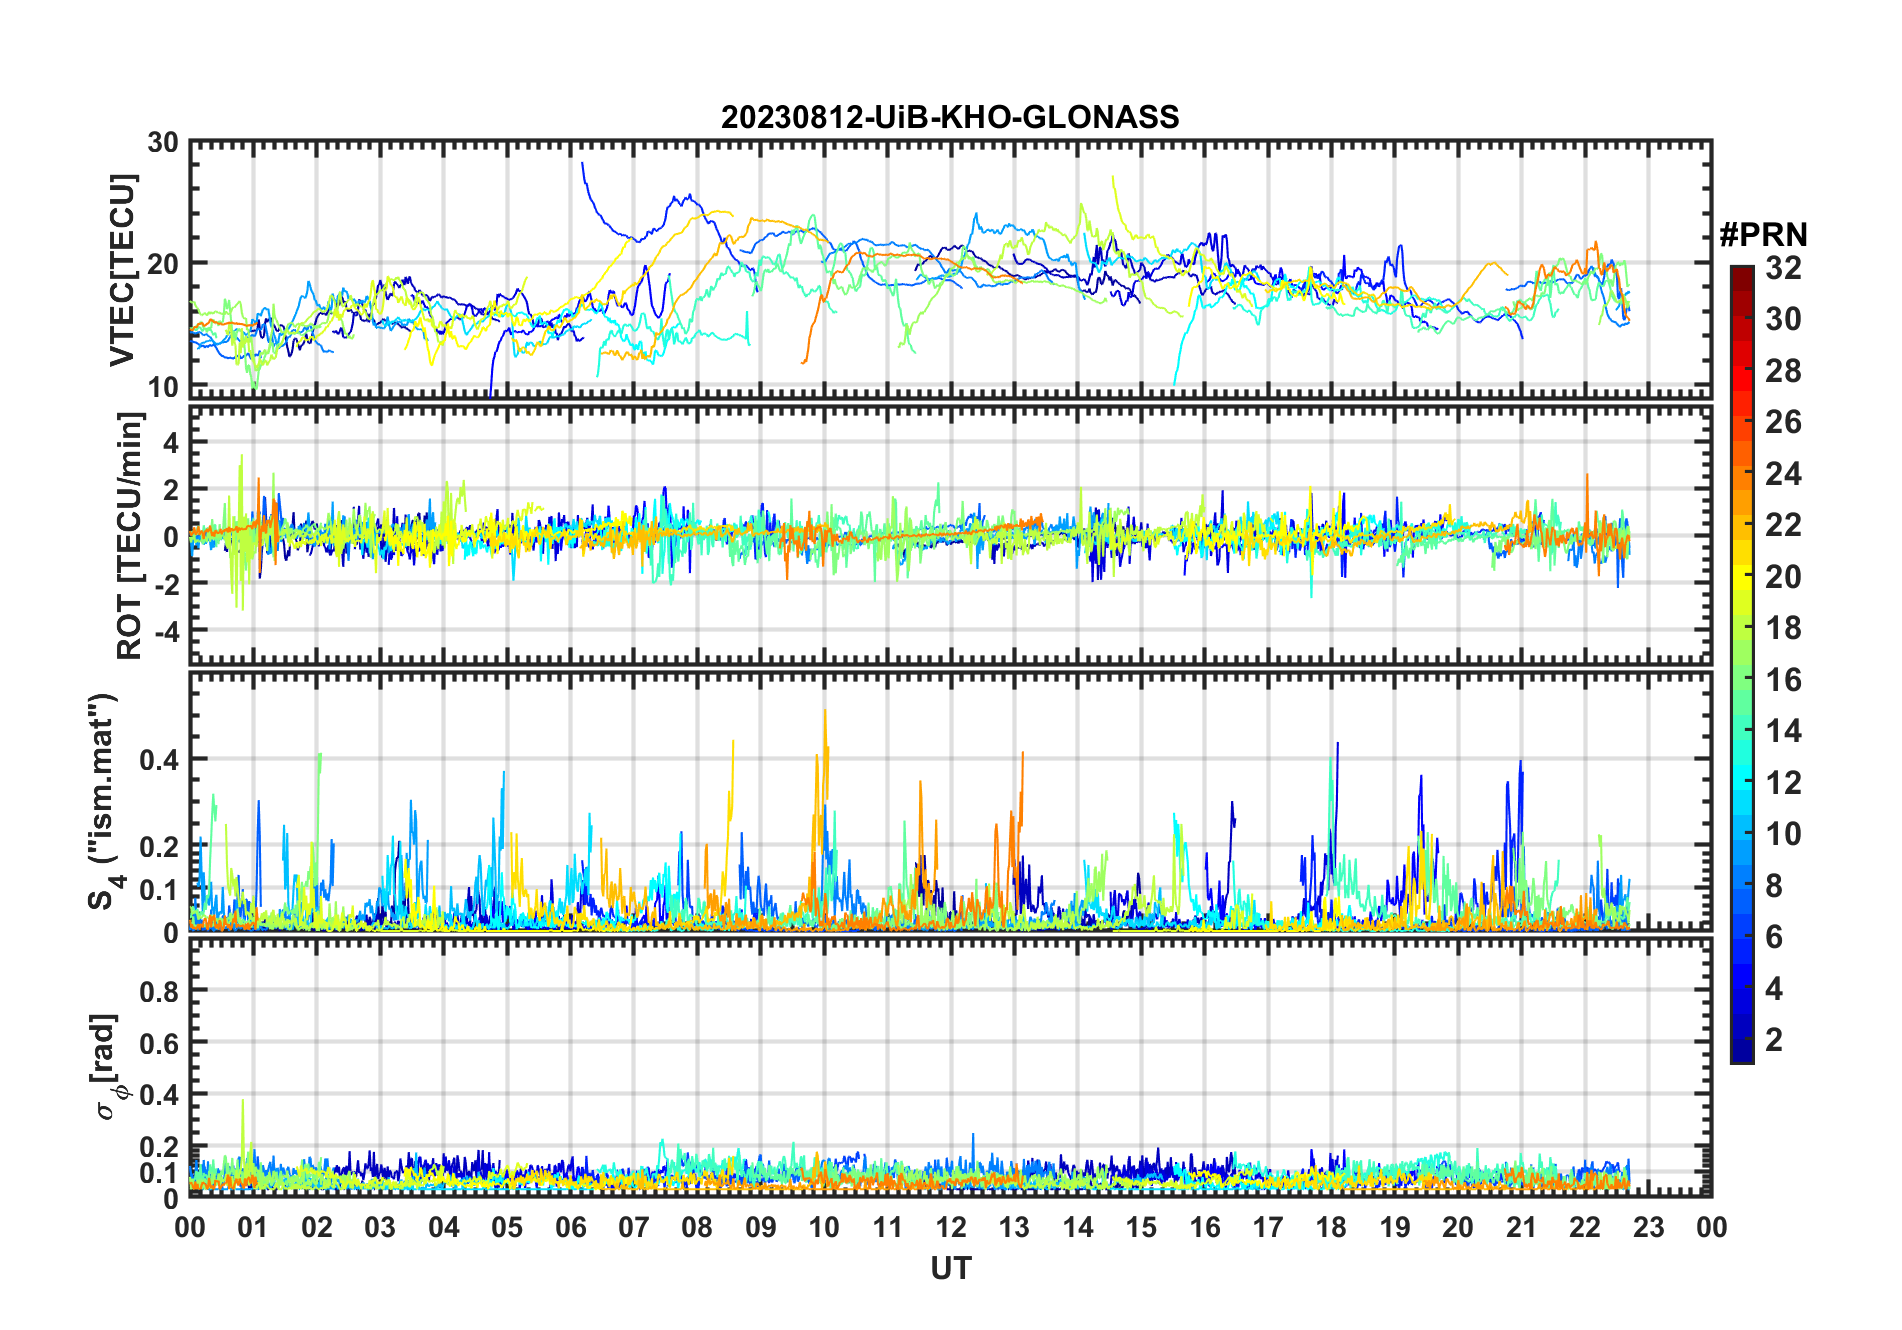
Task: Select x-axis hour label 15
Action: [x=1141, y=1228]
